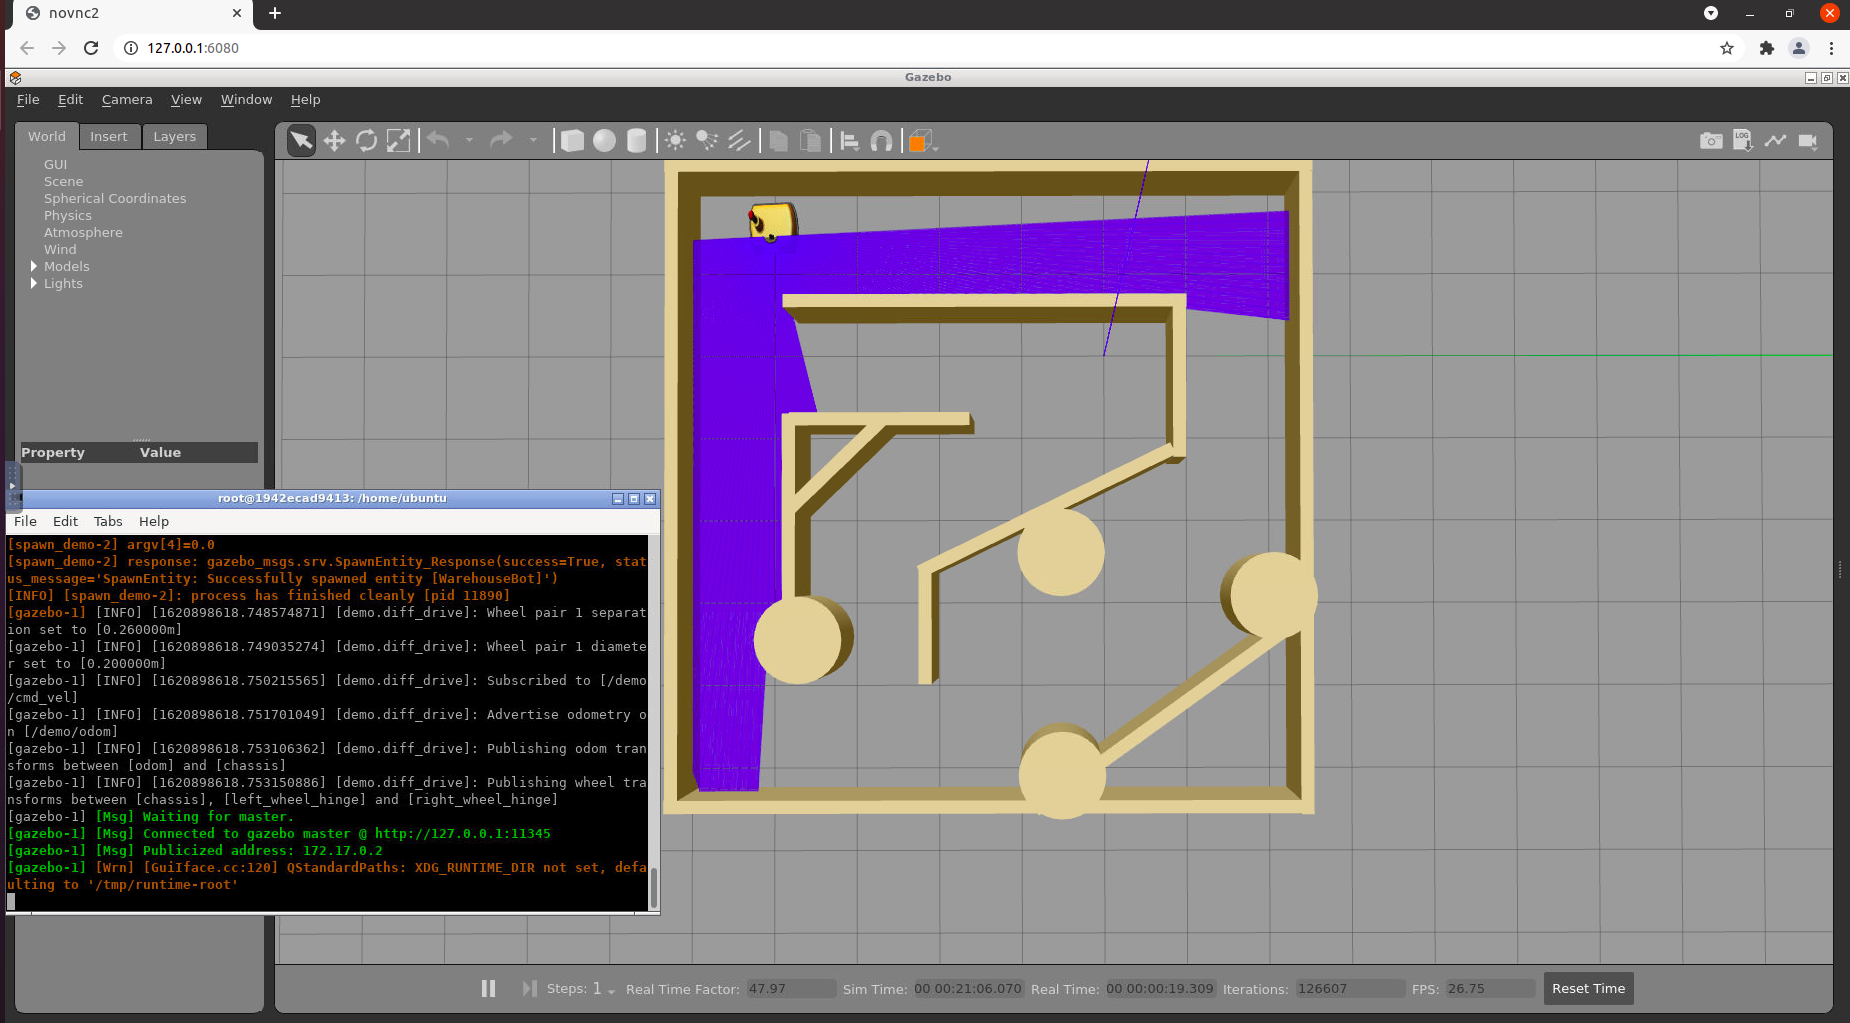The image size is (1850, 1023).
Task: Insert a box shape
Action: (572, 141)
